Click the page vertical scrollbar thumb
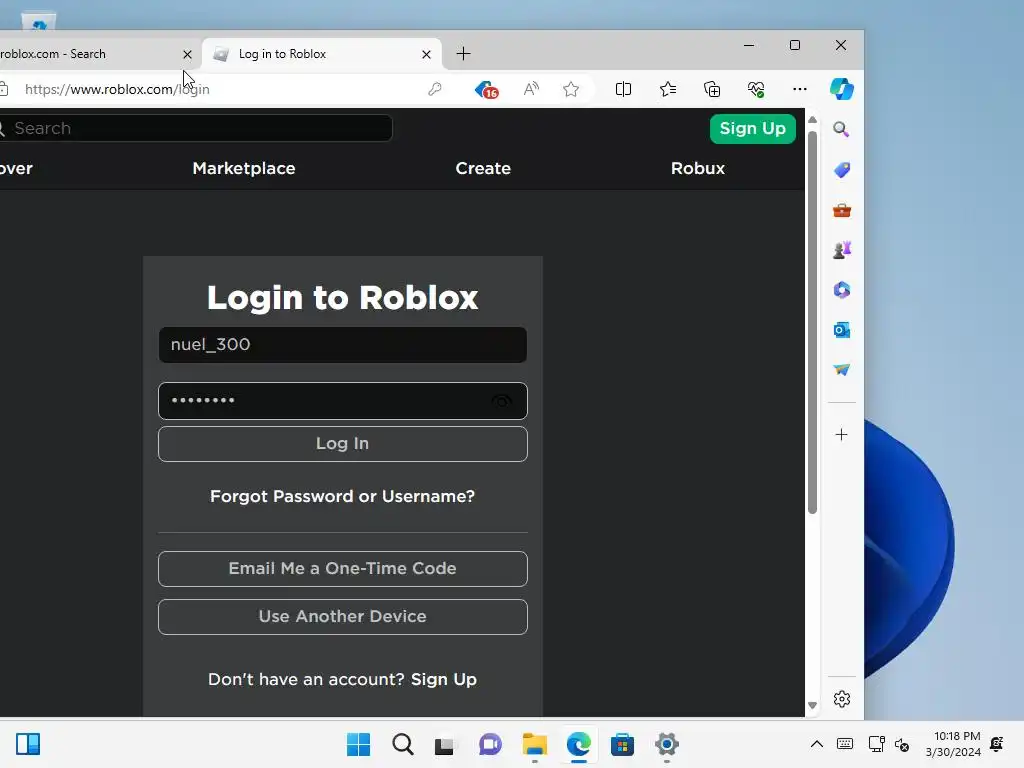The height and width of the screenshot is (768, 1024). click(812, 323)
